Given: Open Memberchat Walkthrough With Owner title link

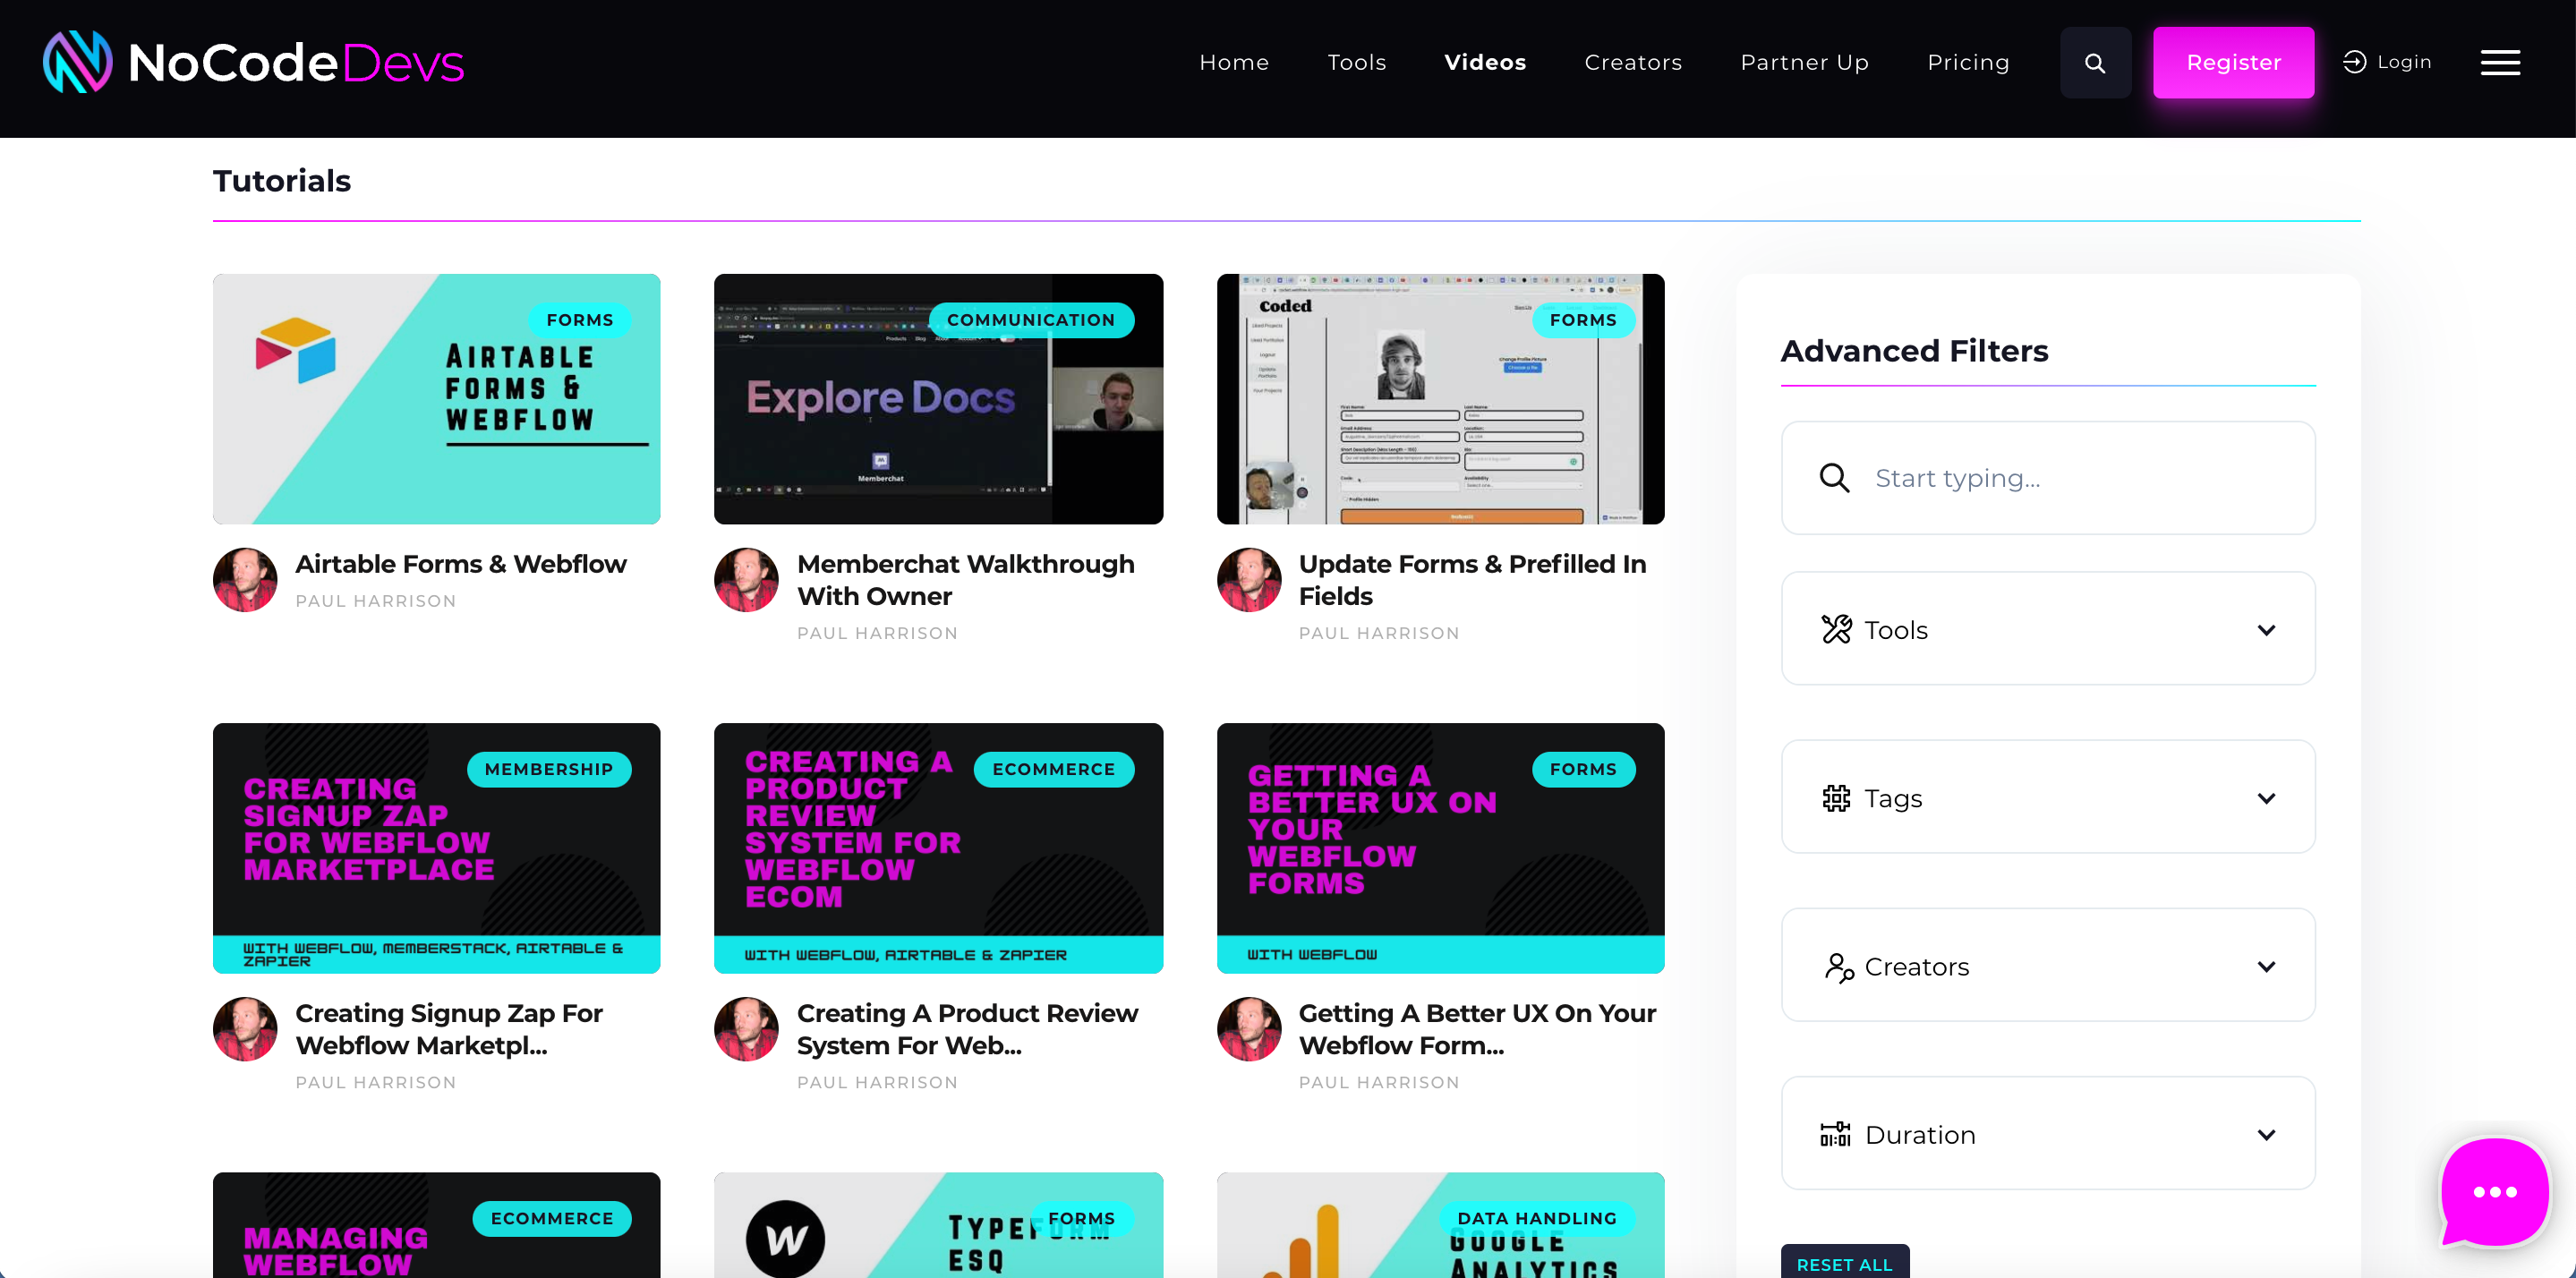Looking at the screenshot, I should [x=966, y=580].
